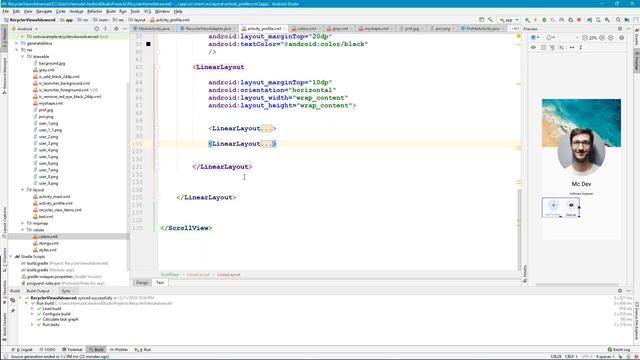Open the Event Log
640x360 pixels.
(619, 349)
